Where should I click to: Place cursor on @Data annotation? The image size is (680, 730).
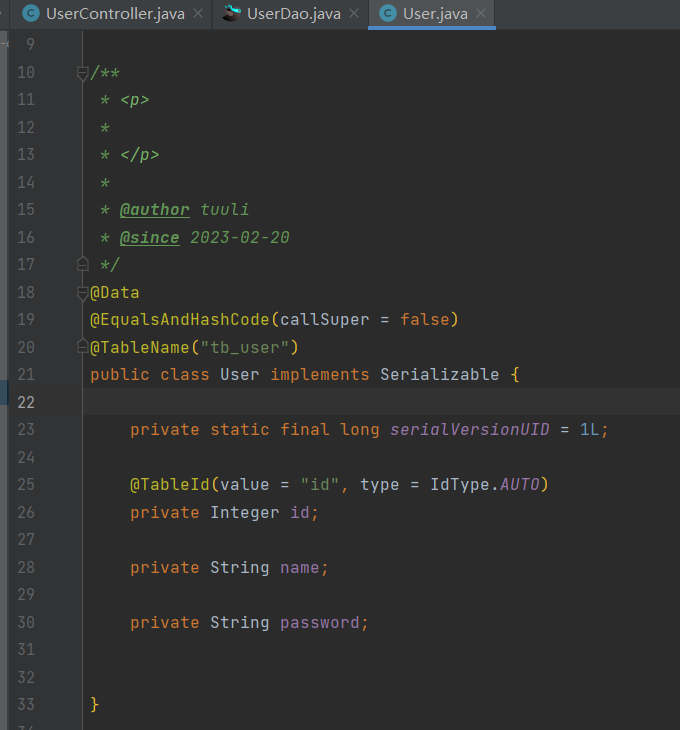(114, 293)
